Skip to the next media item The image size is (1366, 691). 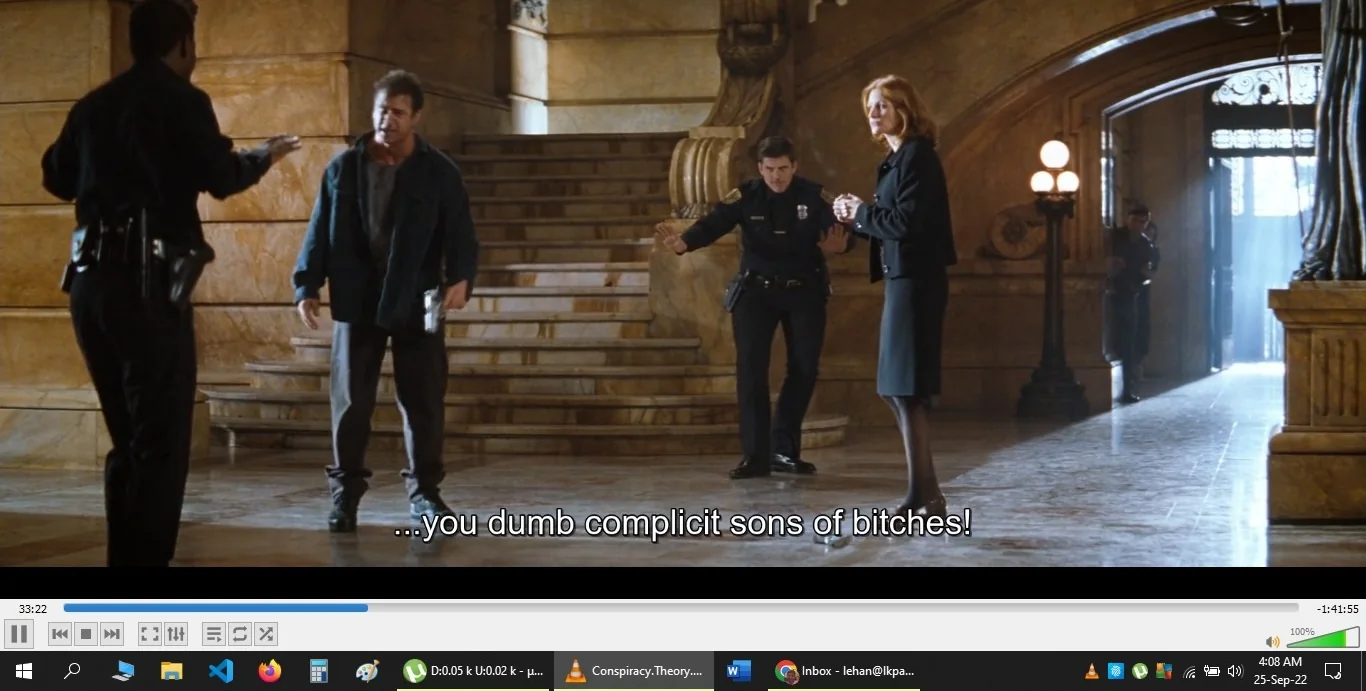(x=112, y=634)
